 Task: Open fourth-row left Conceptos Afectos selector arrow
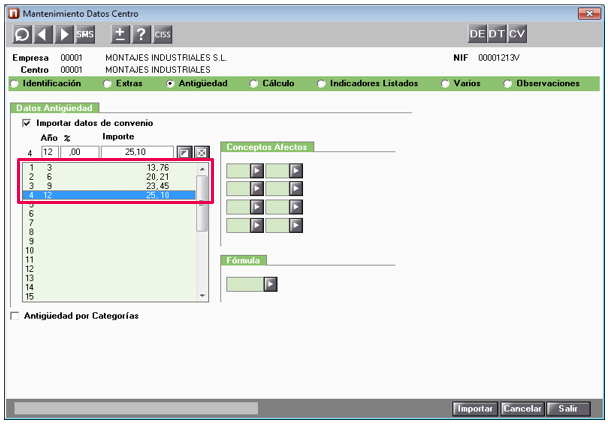pyautogui.click(x=257, y=225)
